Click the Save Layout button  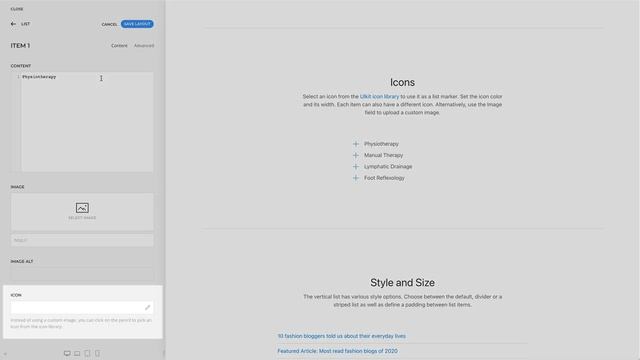(x=137, y=24)
